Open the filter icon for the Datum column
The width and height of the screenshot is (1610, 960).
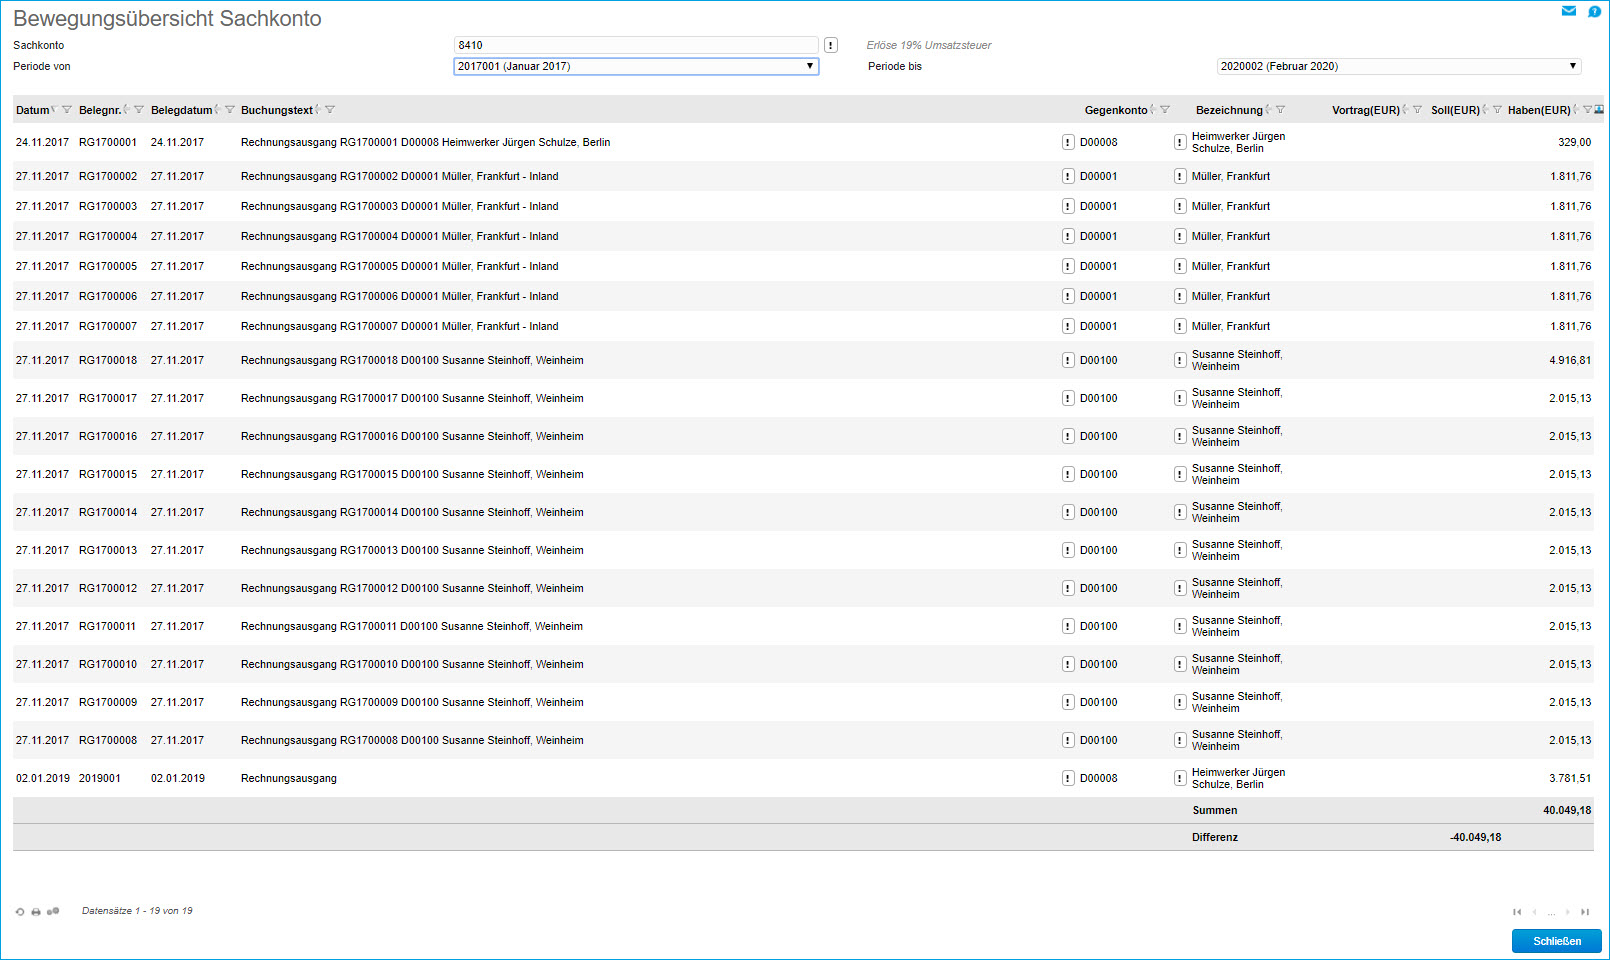[x=67, y=110]
